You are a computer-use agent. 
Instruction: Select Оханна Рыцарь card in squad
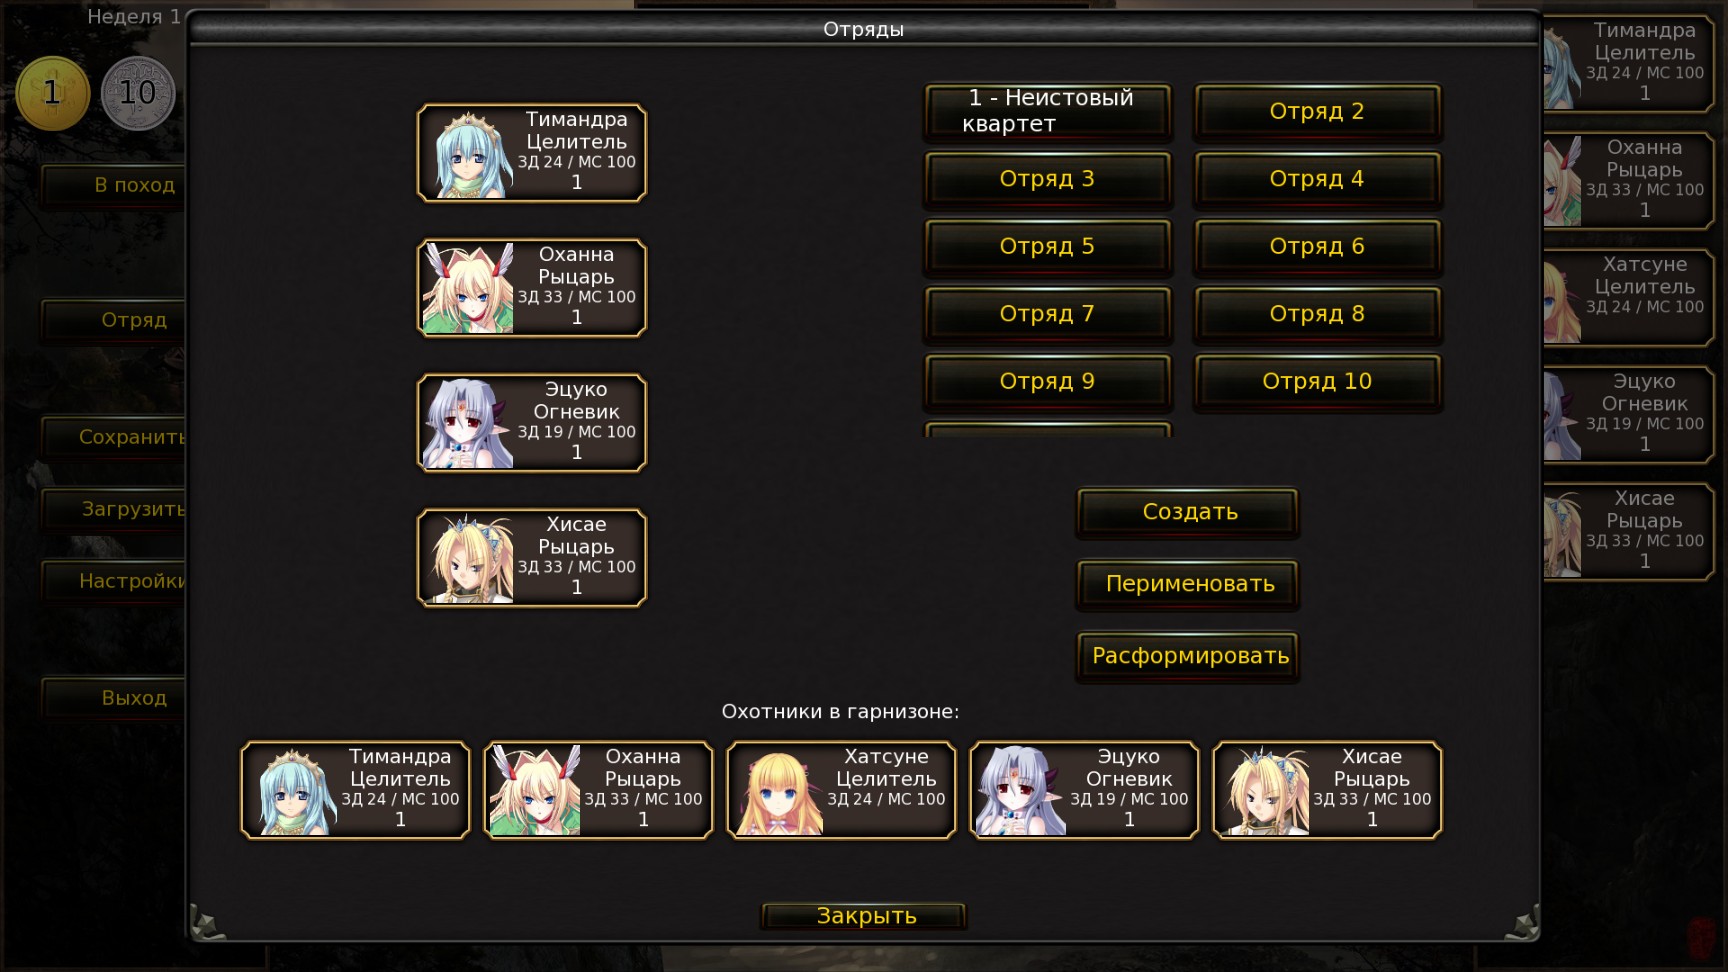pyautogui.click(x=532, y=288)
